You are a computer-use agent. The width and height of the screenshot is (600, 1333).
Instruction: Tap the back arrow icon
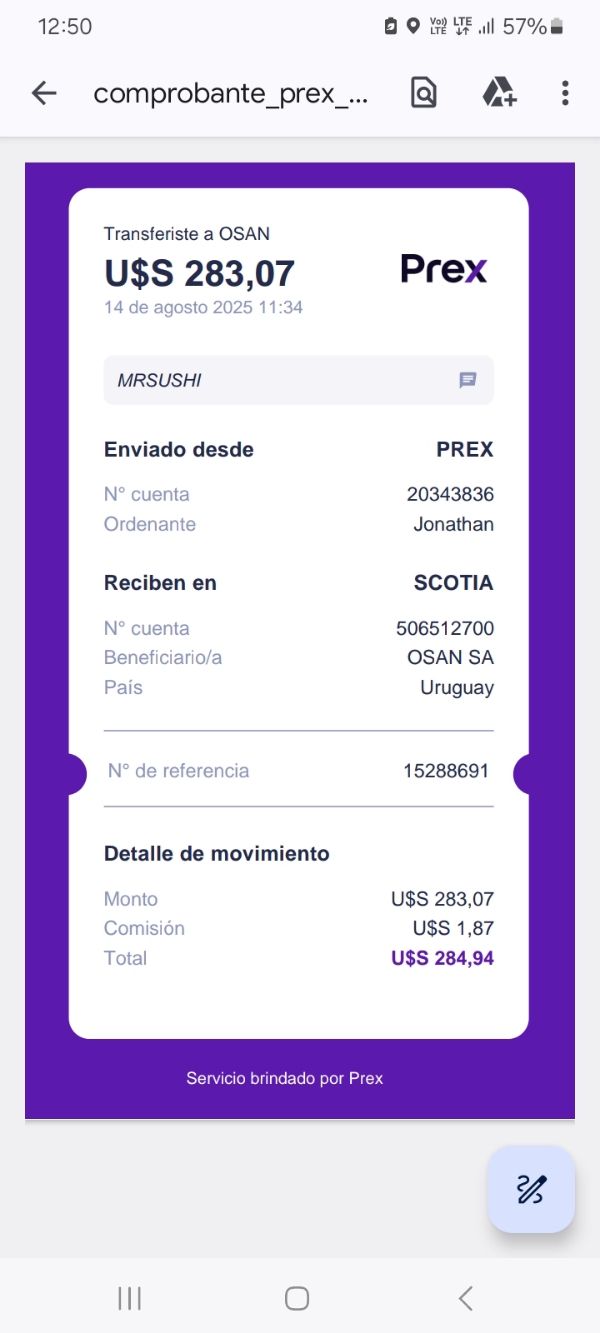click(x=44, y=94)
